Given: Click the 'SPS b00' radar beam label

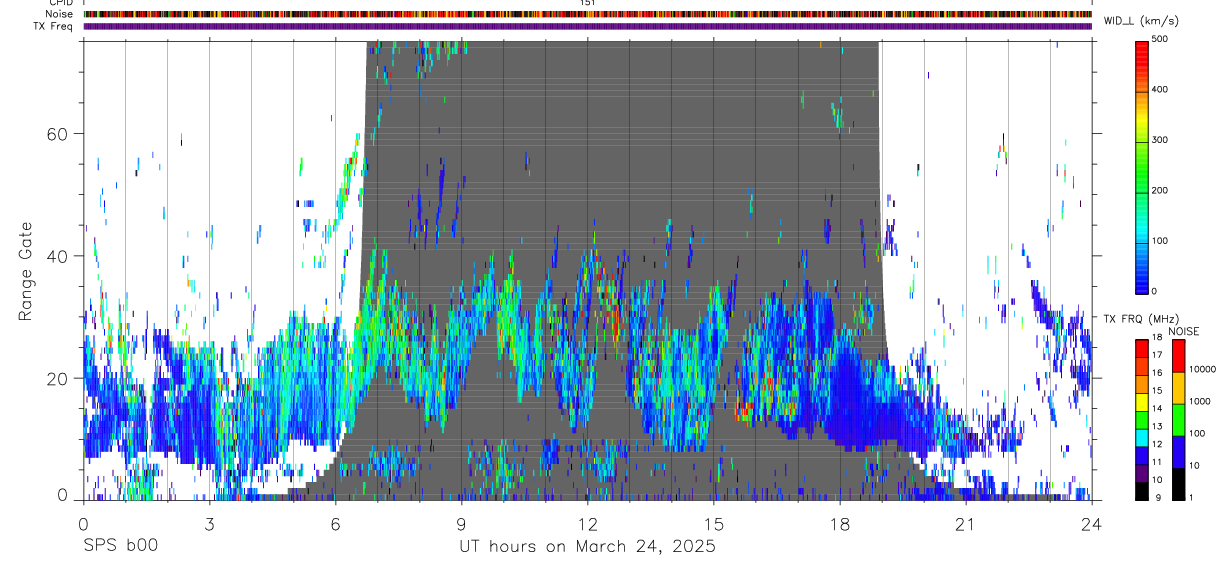Looking at the screenshot, I should point(120,546).
